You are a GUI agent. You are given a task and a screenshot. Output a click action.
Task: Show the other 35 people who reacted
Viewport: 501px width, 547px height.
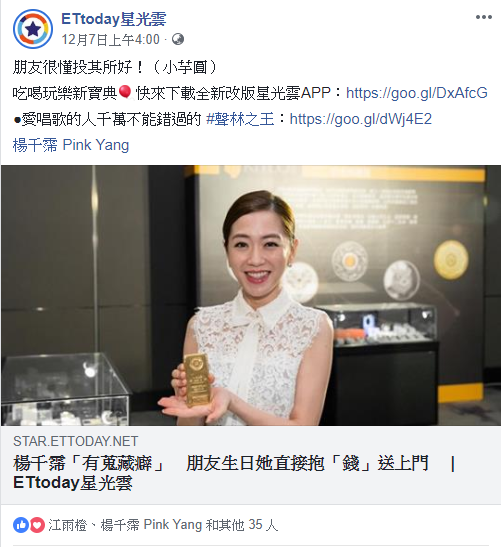[x=242, y=525]
